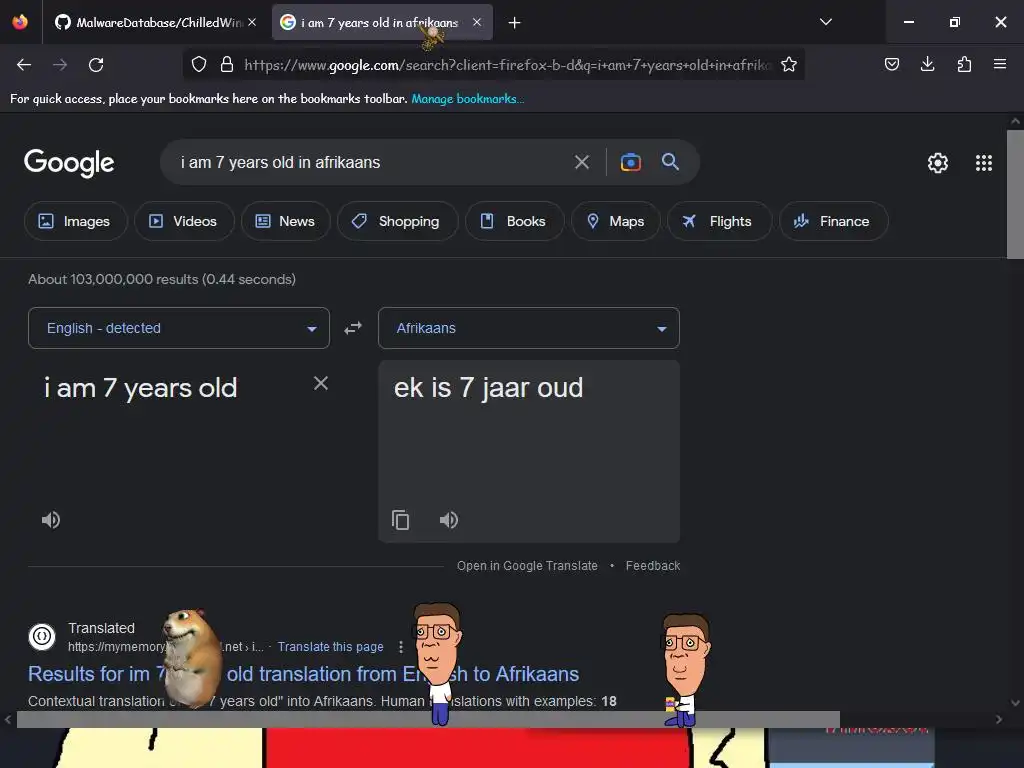The height and width of the screenshot is (768, 1024).
Task: Filter results by Finance
Action: click(833, 221)
